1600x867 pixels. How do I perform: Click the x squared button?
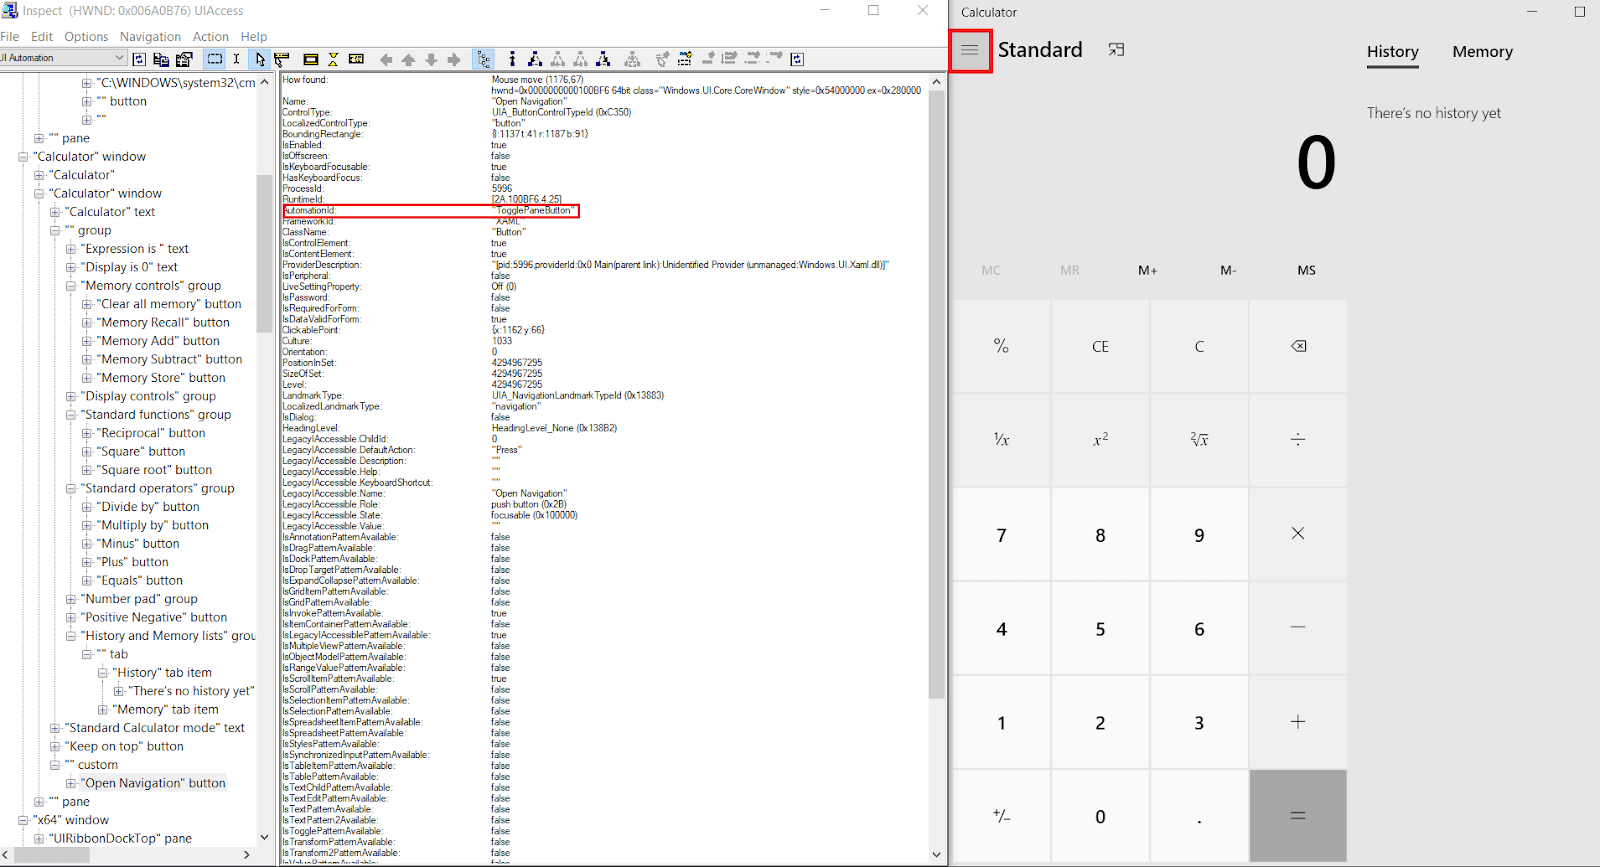[1100, 440]
